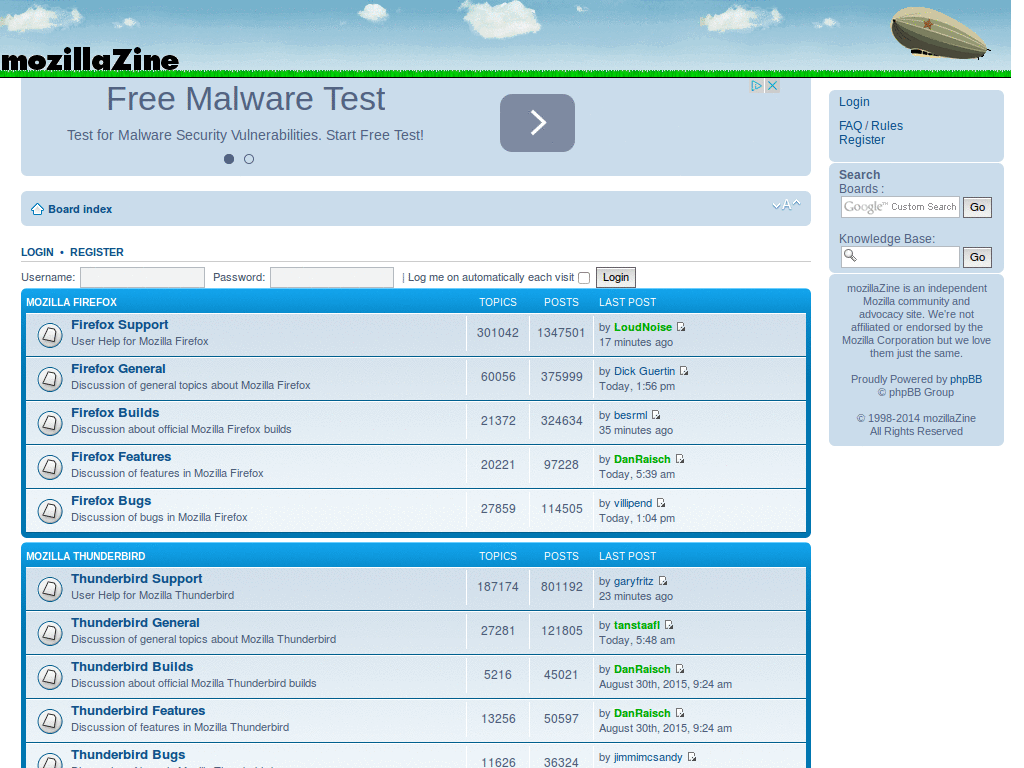
Task: Click the AdChoices icon on the ad
Action: coord(756,86)
